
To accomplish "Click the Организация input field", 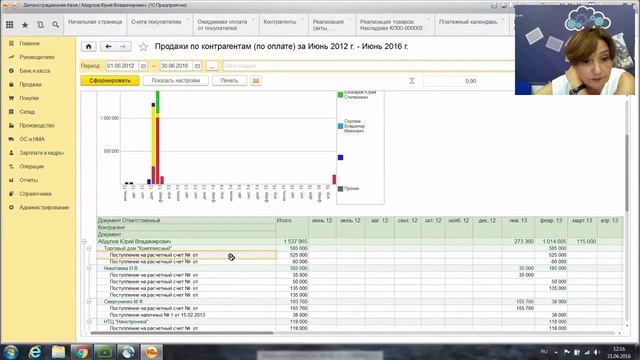I will 367,66.
